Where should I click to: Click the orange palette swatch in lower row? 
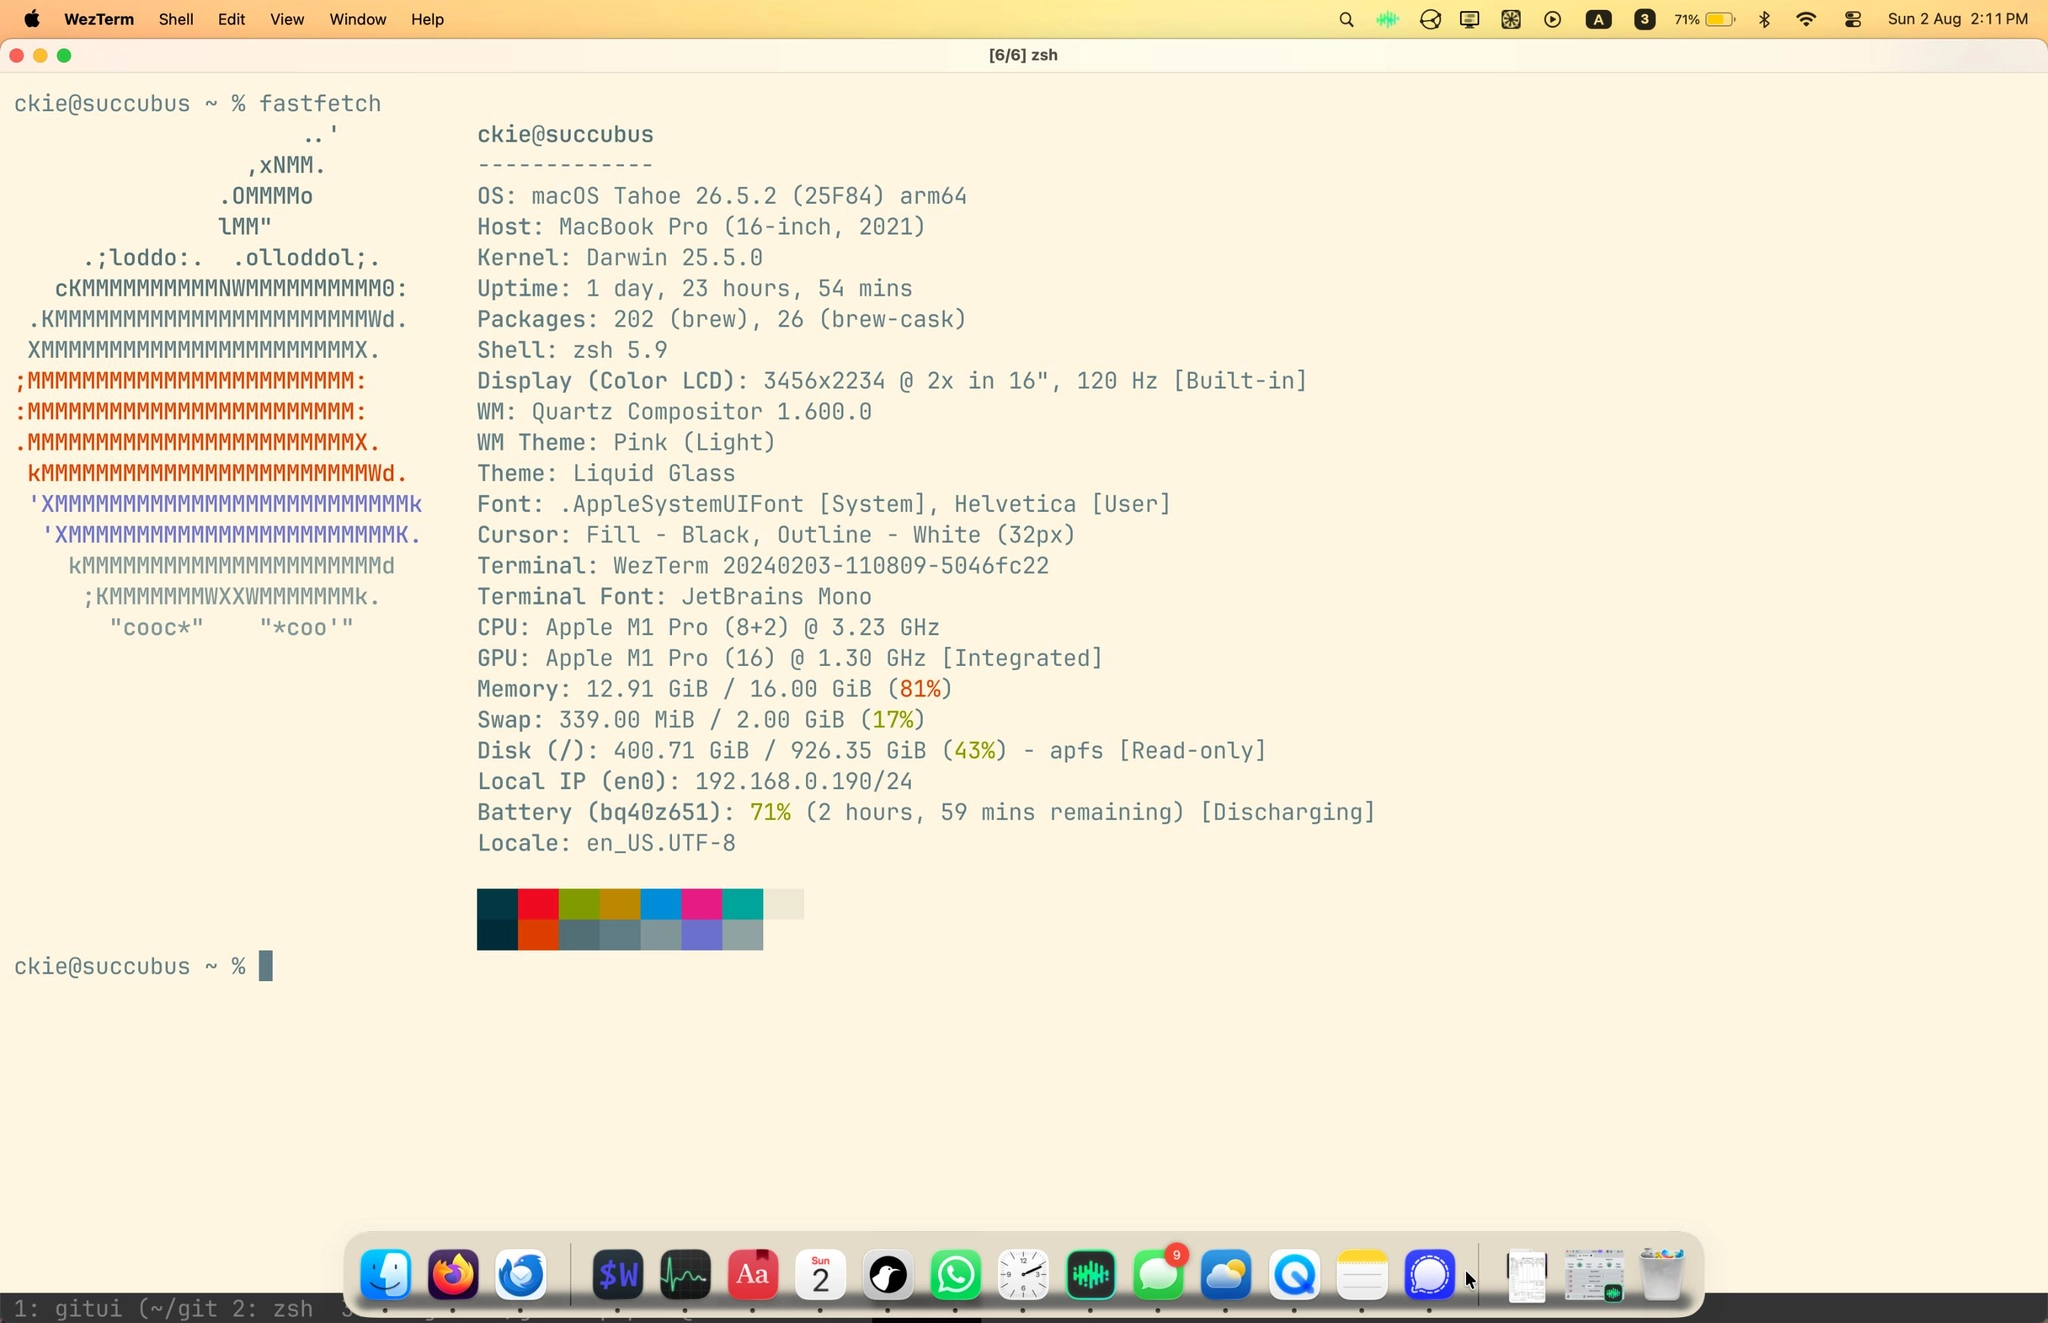tap(538, 934)
